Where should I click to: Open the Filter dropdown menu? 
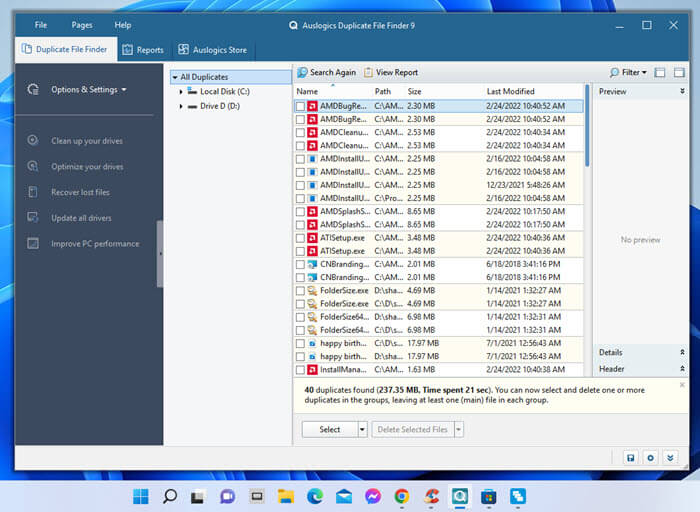644,72
